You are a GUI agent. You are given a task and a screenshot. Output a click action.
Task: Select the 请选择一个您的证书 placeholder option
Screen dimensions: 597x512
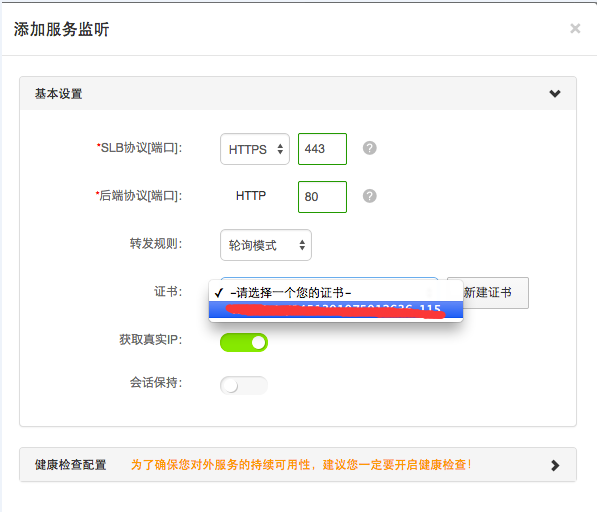tap(336, 292)
